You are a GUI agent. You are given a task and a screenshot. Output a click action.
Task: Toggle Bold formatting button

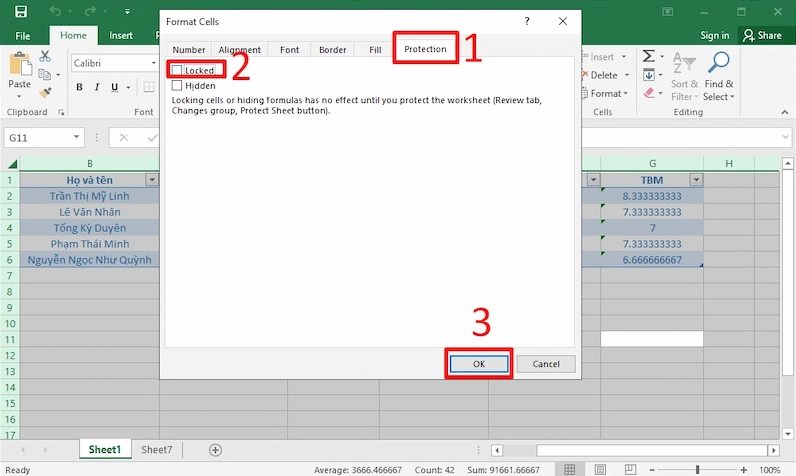[x=79, y=87]
